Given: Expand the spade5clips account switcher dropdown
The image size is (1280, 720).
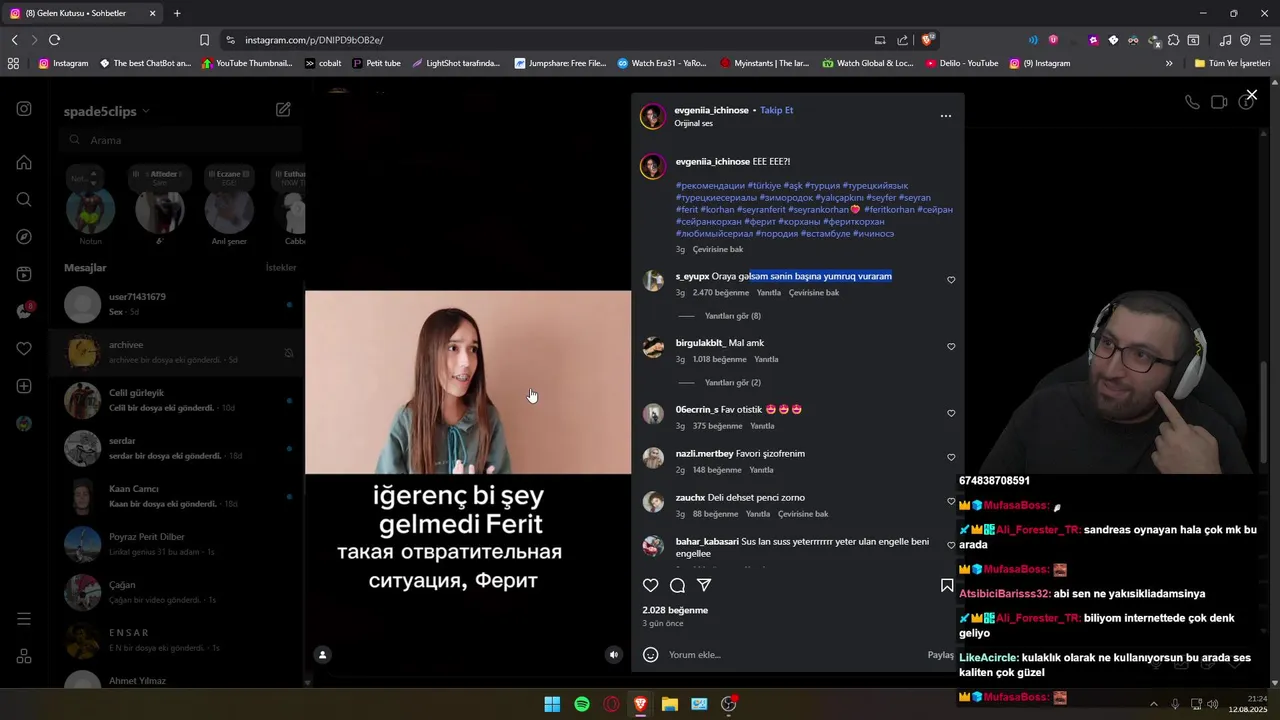Looking at the screenshot, I should click(x=107, y=111).
